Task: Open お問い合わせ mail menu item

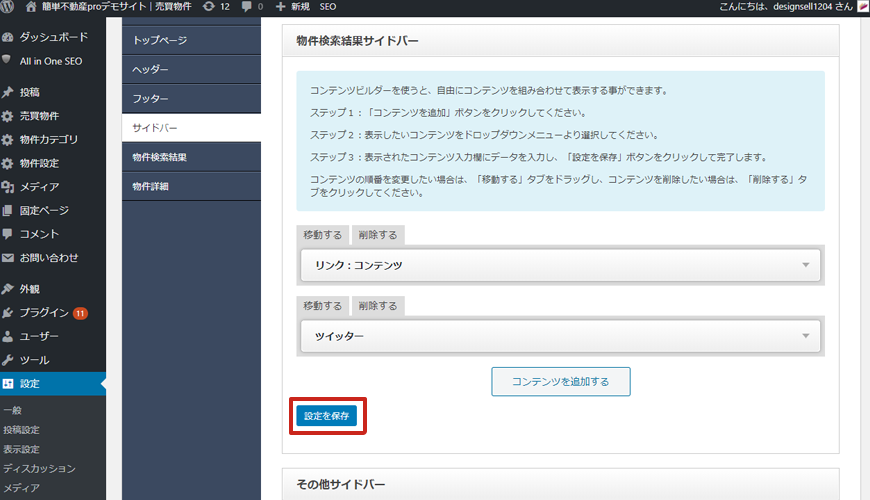Action: tap(48, 258)
